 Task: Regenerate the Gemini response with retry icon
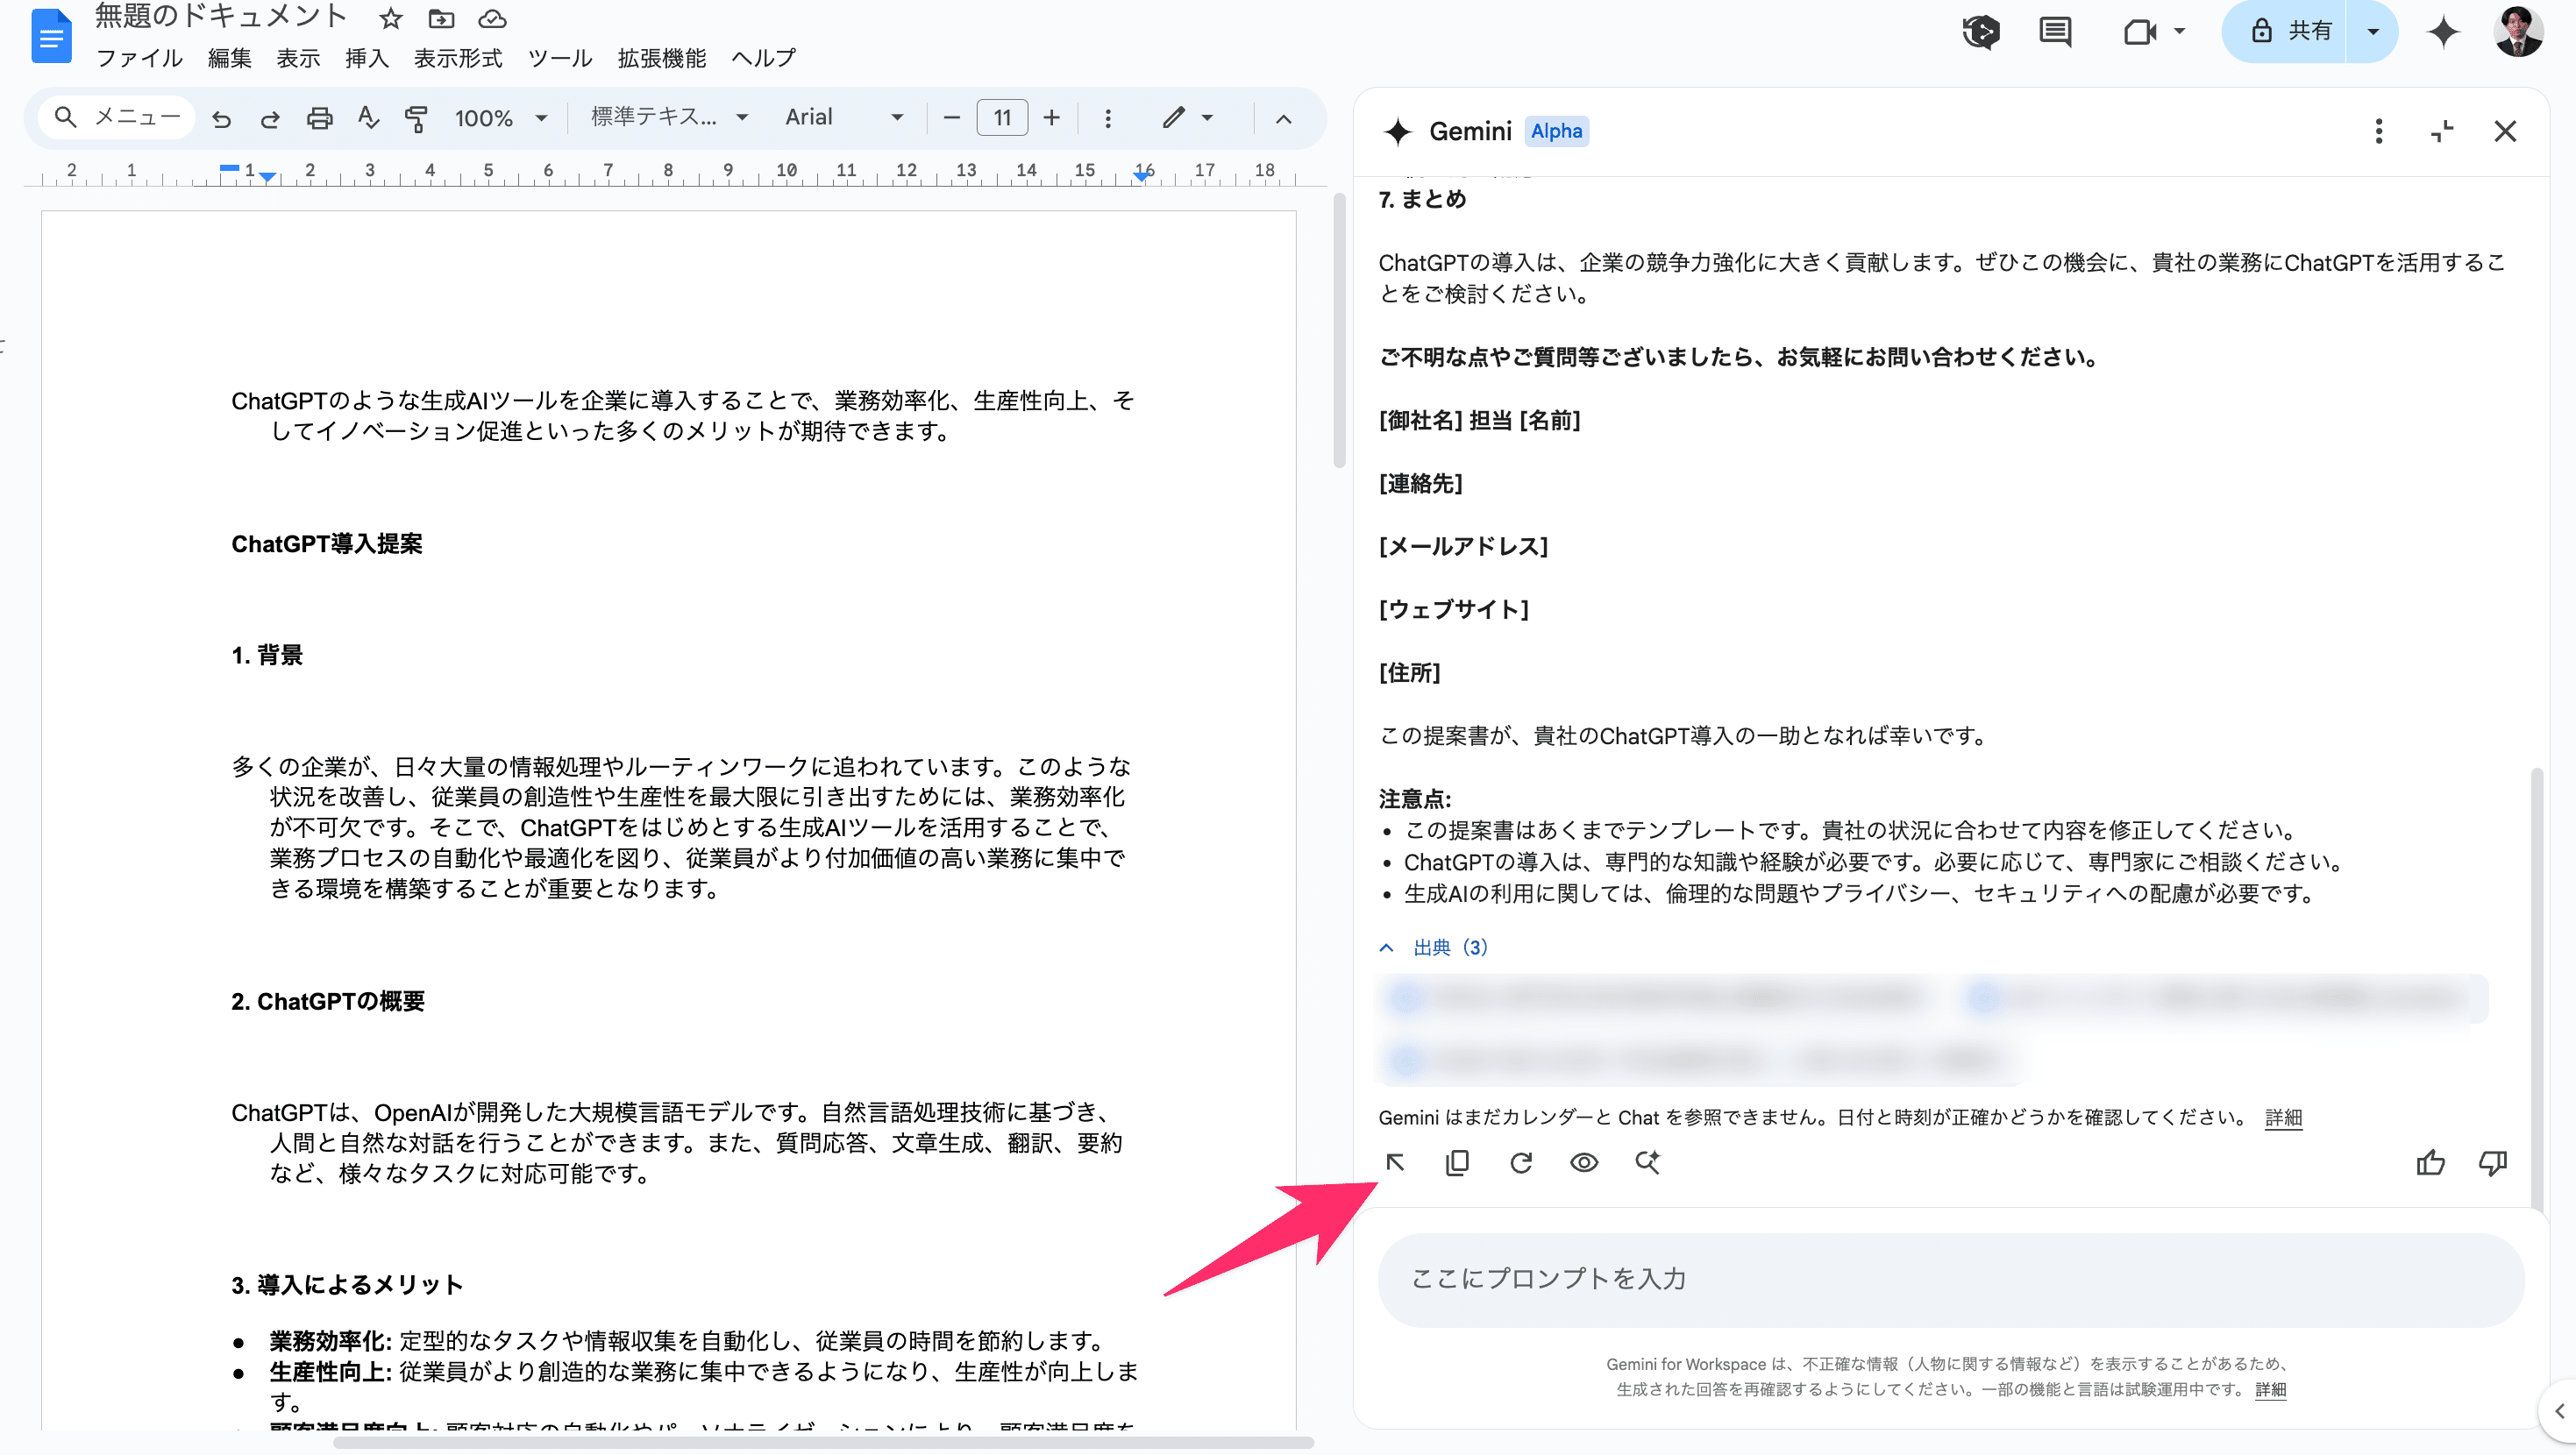[1521, 1162]
